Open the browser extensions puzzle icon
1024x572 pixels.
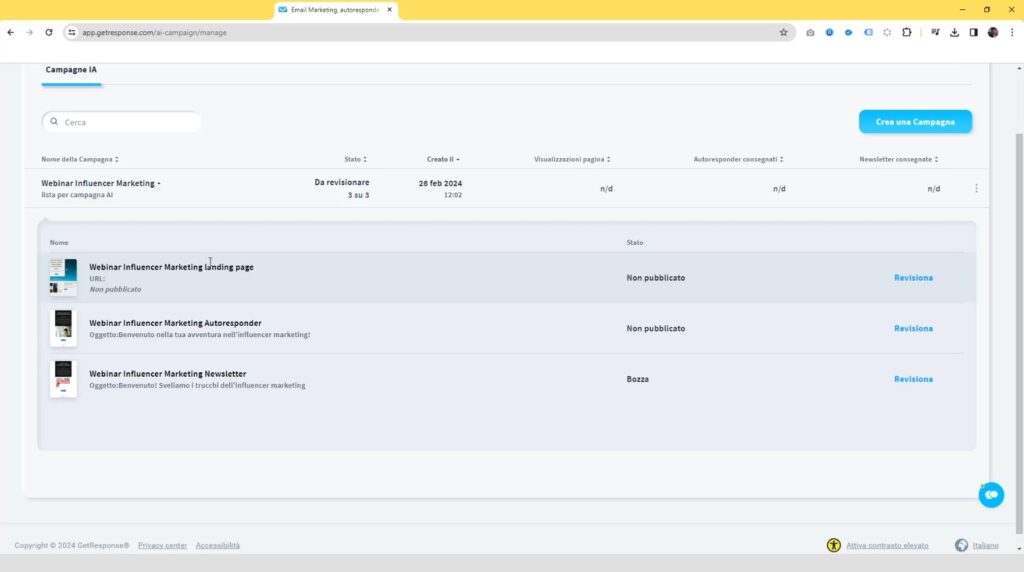pyautogui.click(x=907, y=32)
